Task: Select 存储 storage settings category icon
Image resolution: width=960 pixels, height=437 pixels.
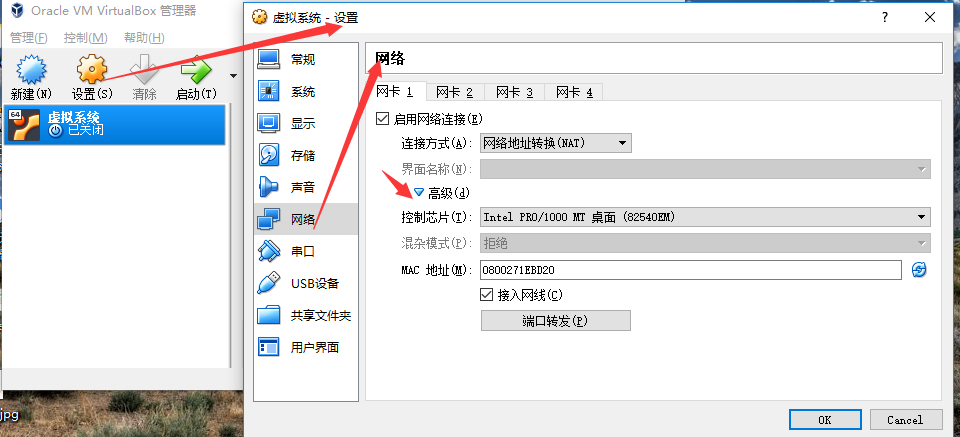Action: click(268, 155)
